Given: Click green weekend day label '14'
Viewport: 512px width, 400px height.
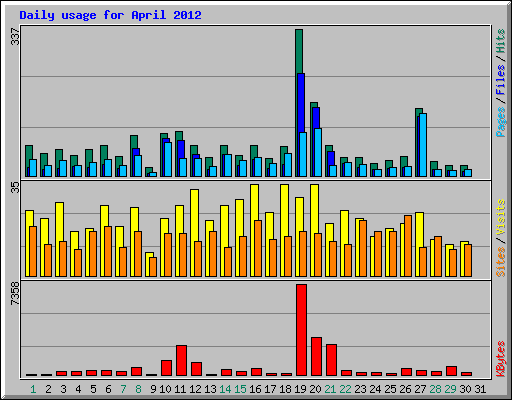Looking at the screenshot, I should (225, 389).
